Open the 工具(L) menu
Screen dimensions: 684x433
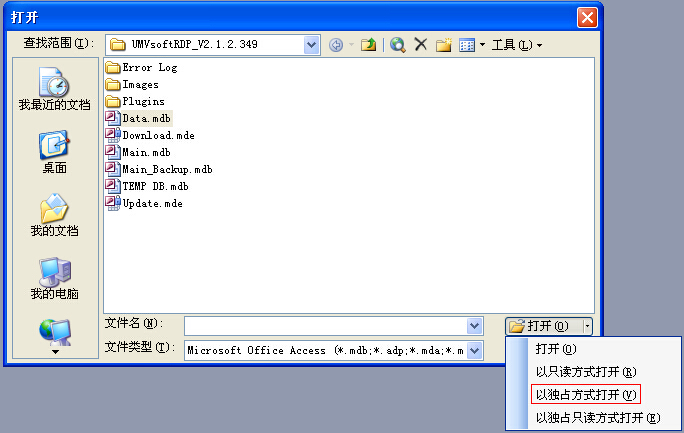pyautogui.click(x=516, y=45)
